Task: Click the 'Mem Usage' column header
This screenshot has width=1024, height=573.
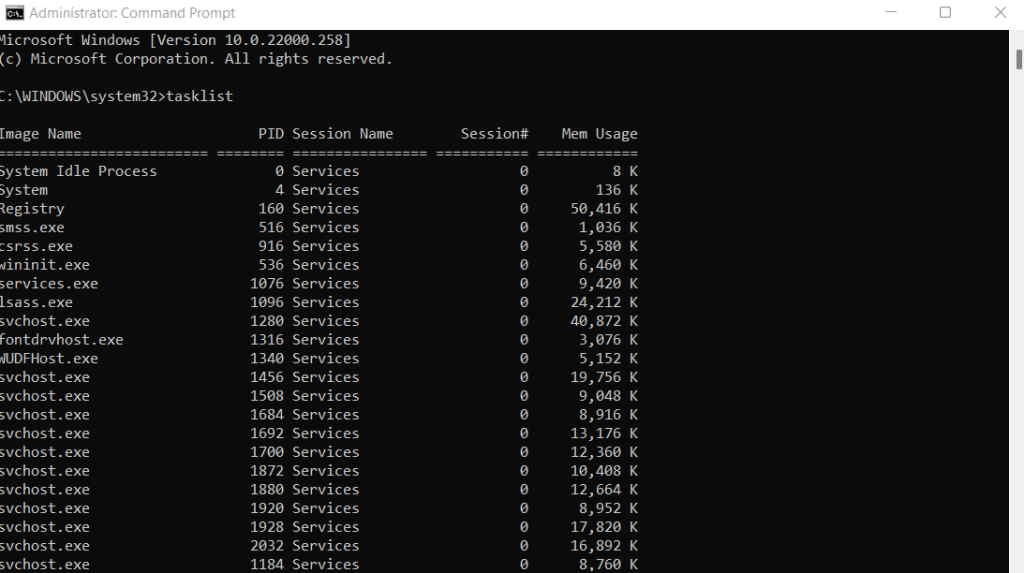Action: pos(600,134)
